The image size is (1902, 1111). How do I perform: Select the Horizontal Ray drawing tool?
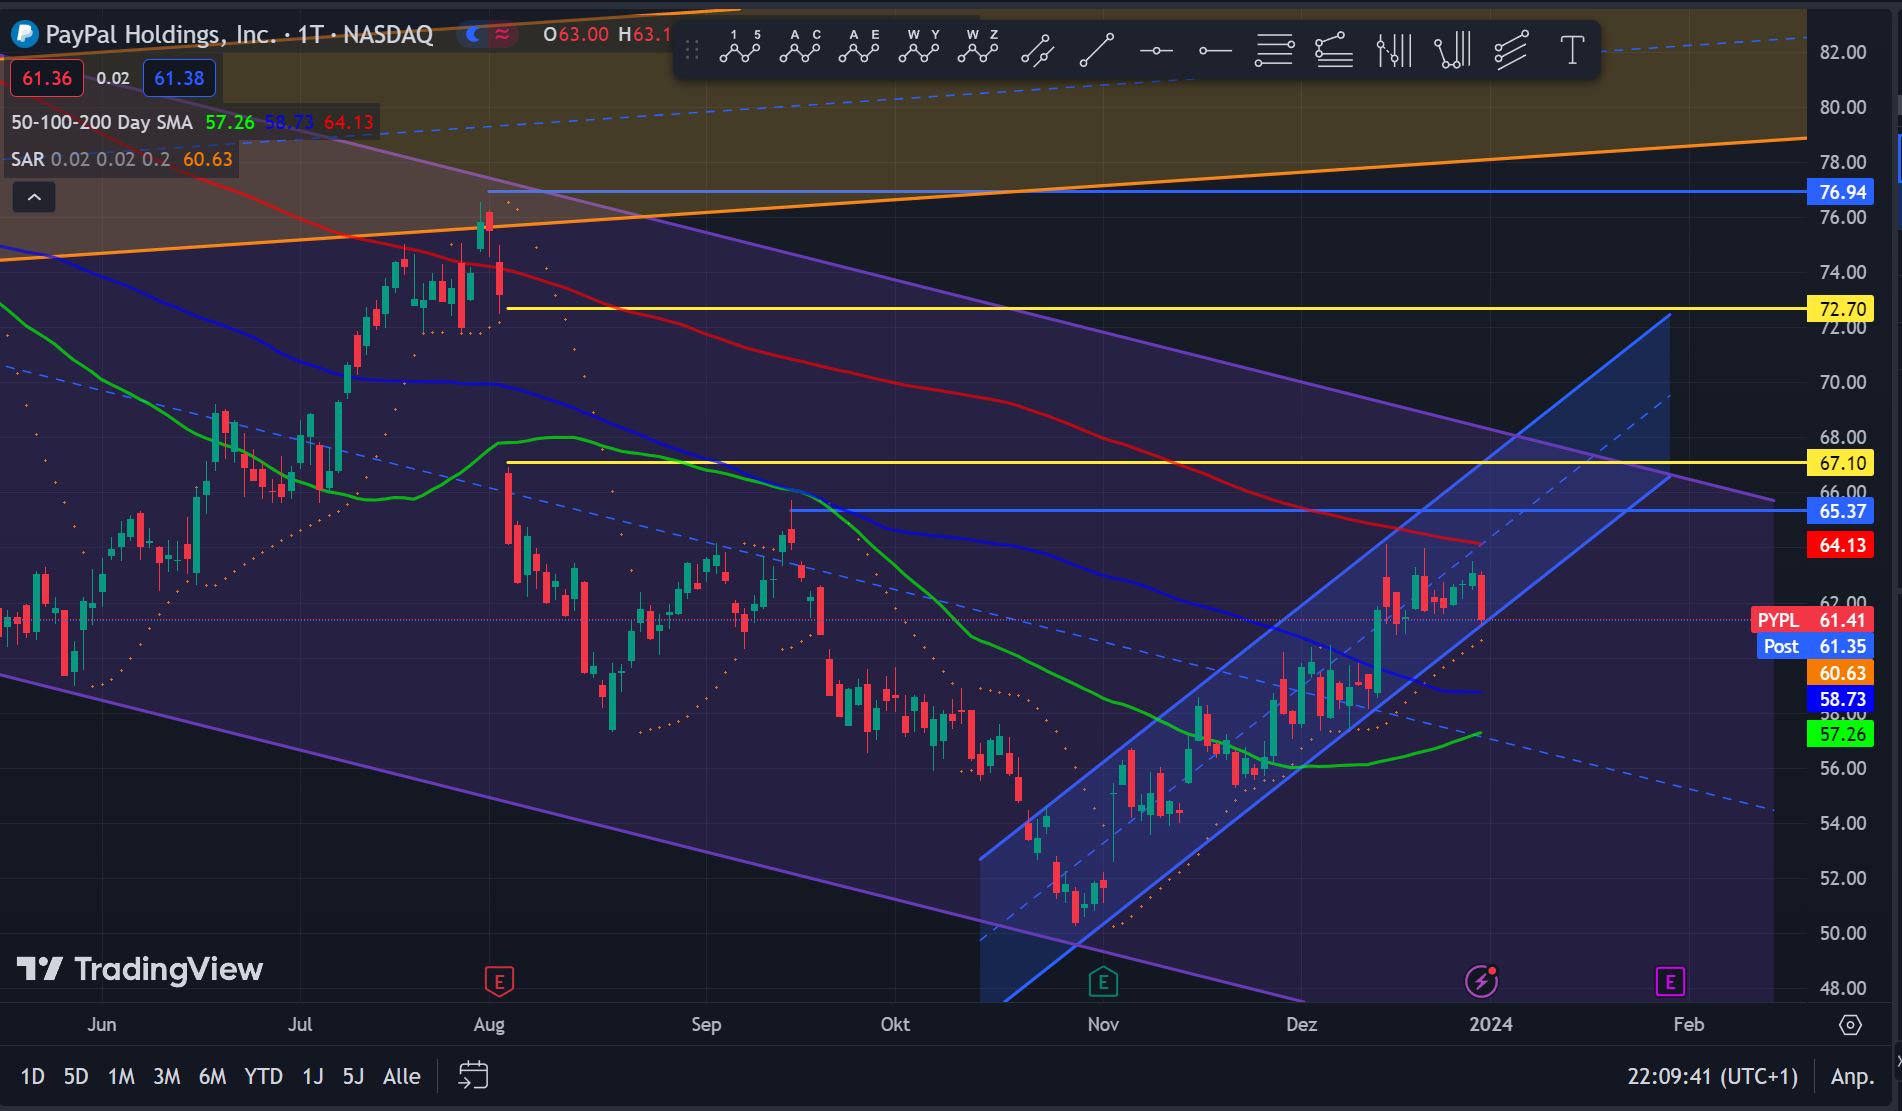click(x=1215, y=49)
